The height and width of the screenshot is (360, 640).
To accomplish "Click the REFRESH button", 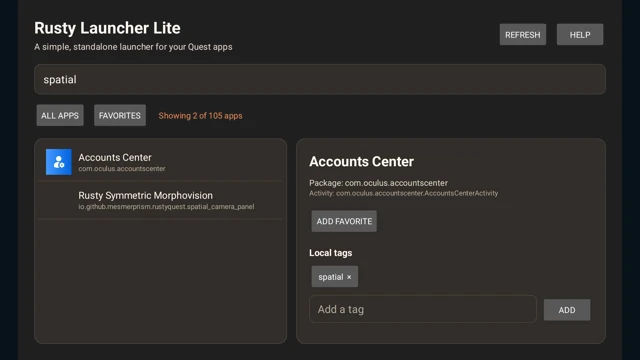I will click(522, 35).
